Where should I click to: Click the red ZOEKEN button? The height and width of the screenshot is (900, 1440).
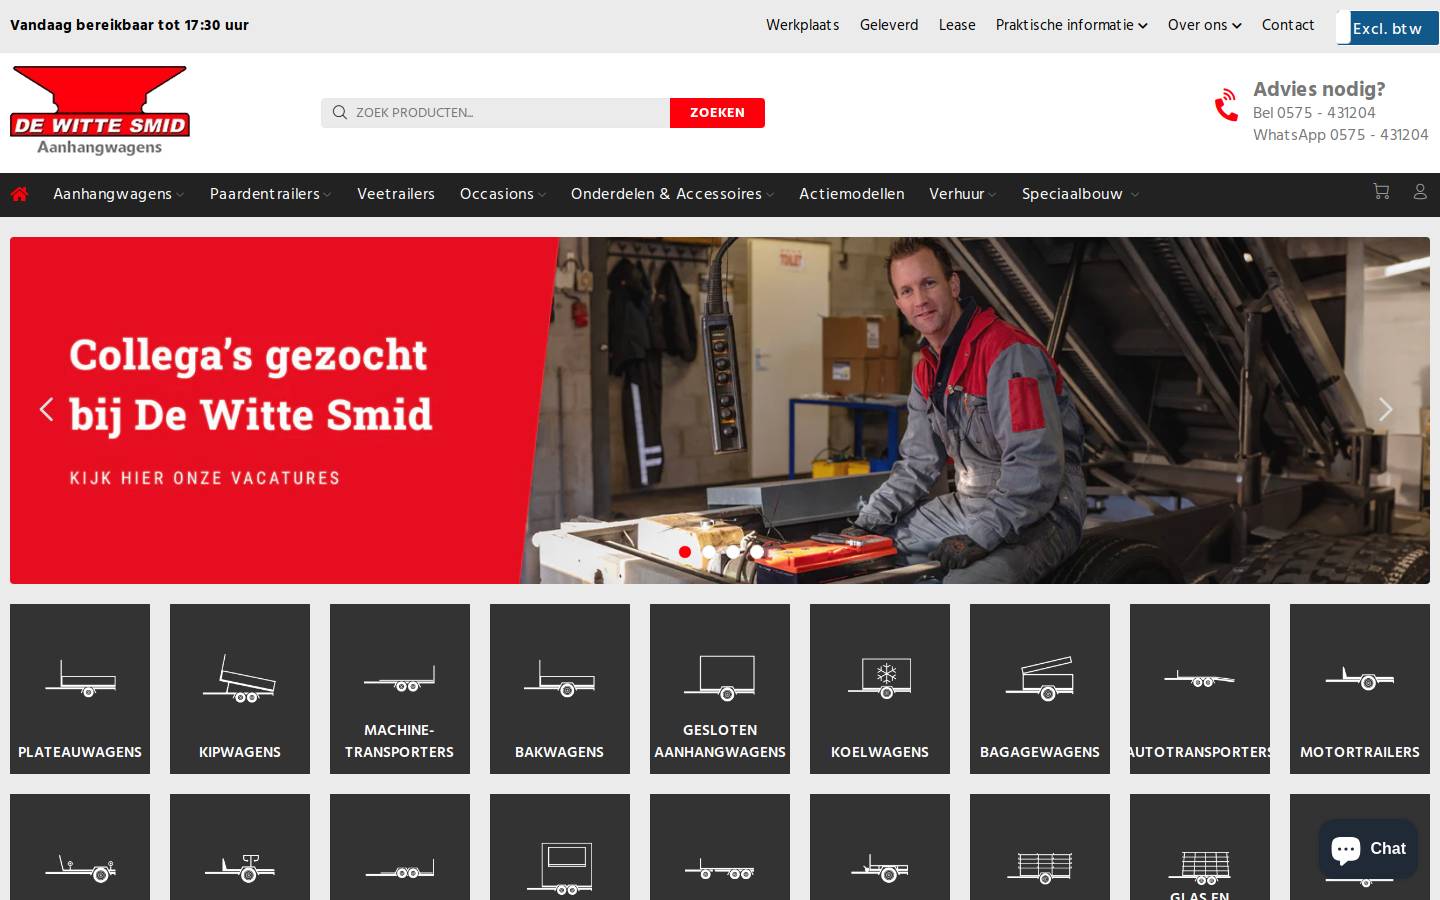[x=717, y=113]
